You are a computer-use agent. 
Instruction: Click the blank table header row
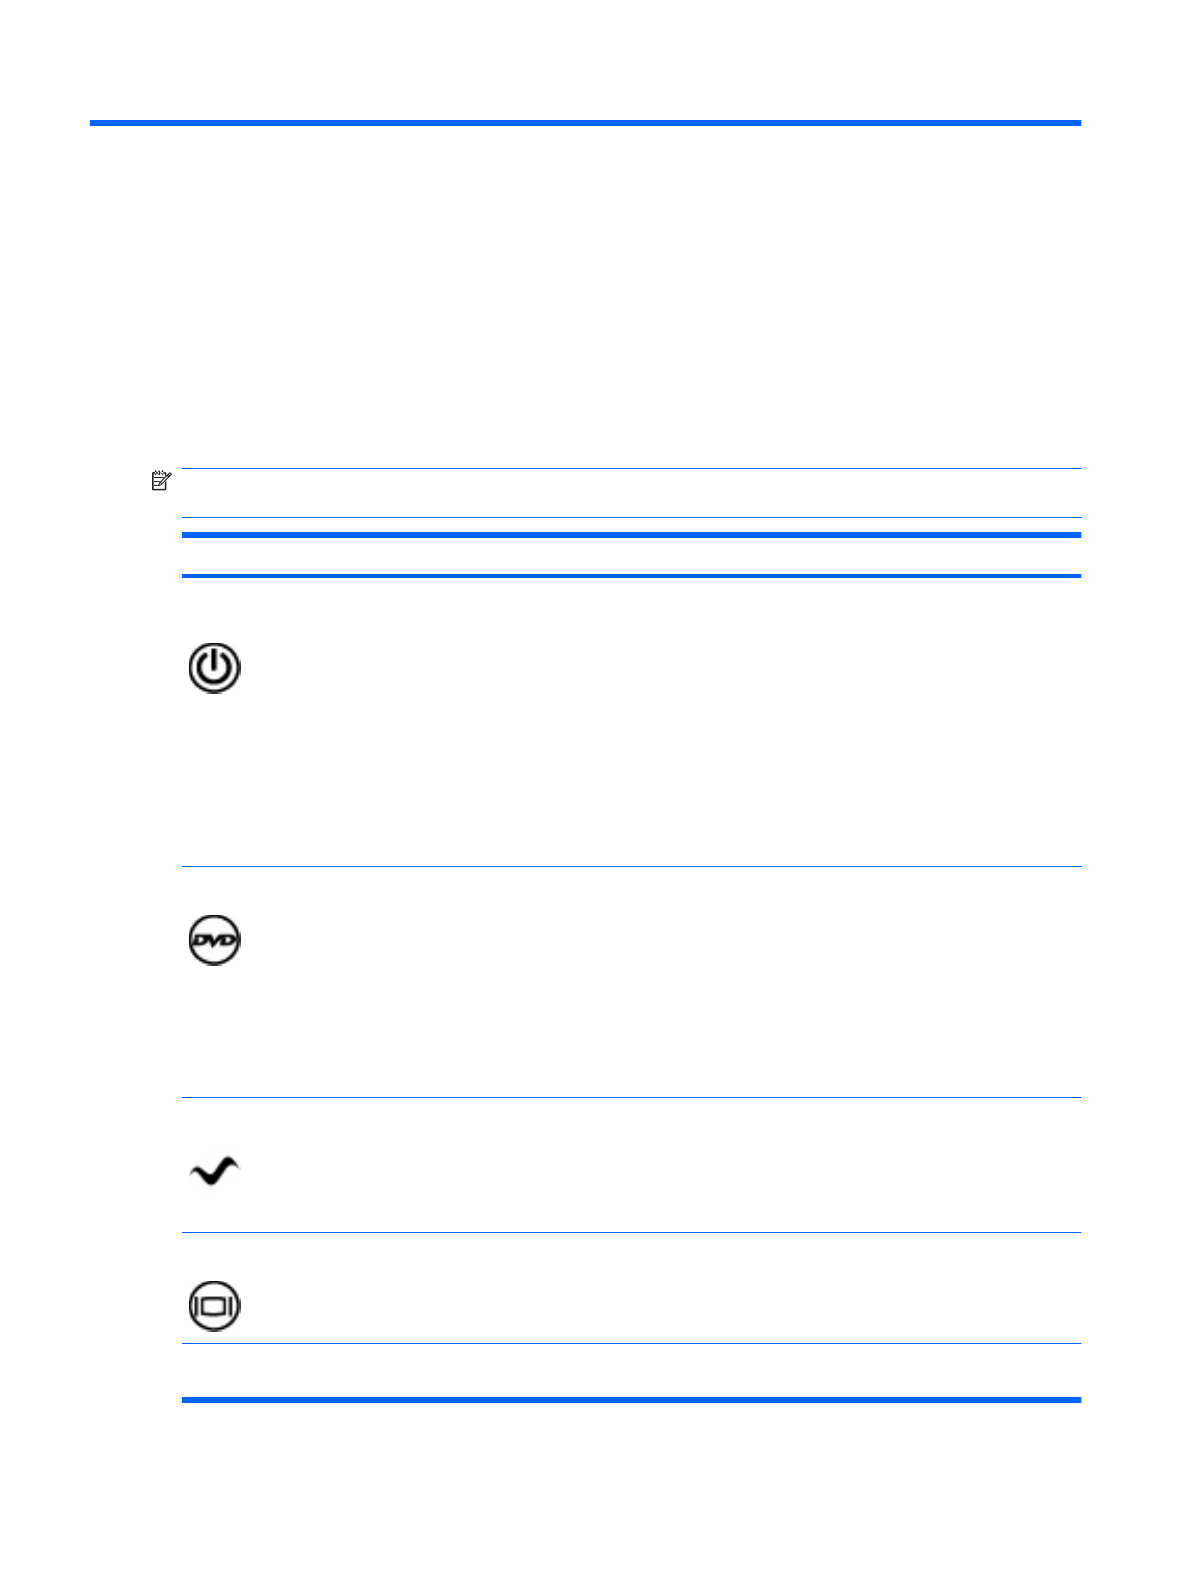coord(630,556)
